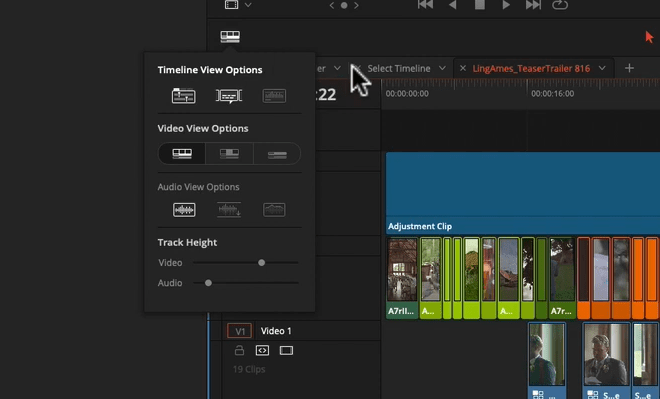
Task: Lock the Video 1 track
Action: pyautogui.click(x=239, y=350)
